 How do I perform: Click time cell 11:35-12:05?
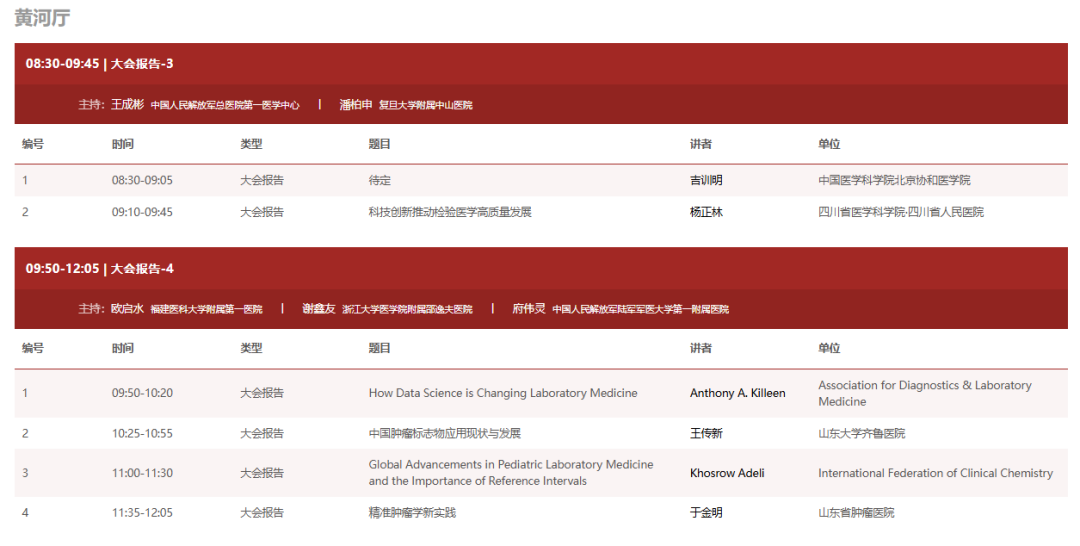143,513
